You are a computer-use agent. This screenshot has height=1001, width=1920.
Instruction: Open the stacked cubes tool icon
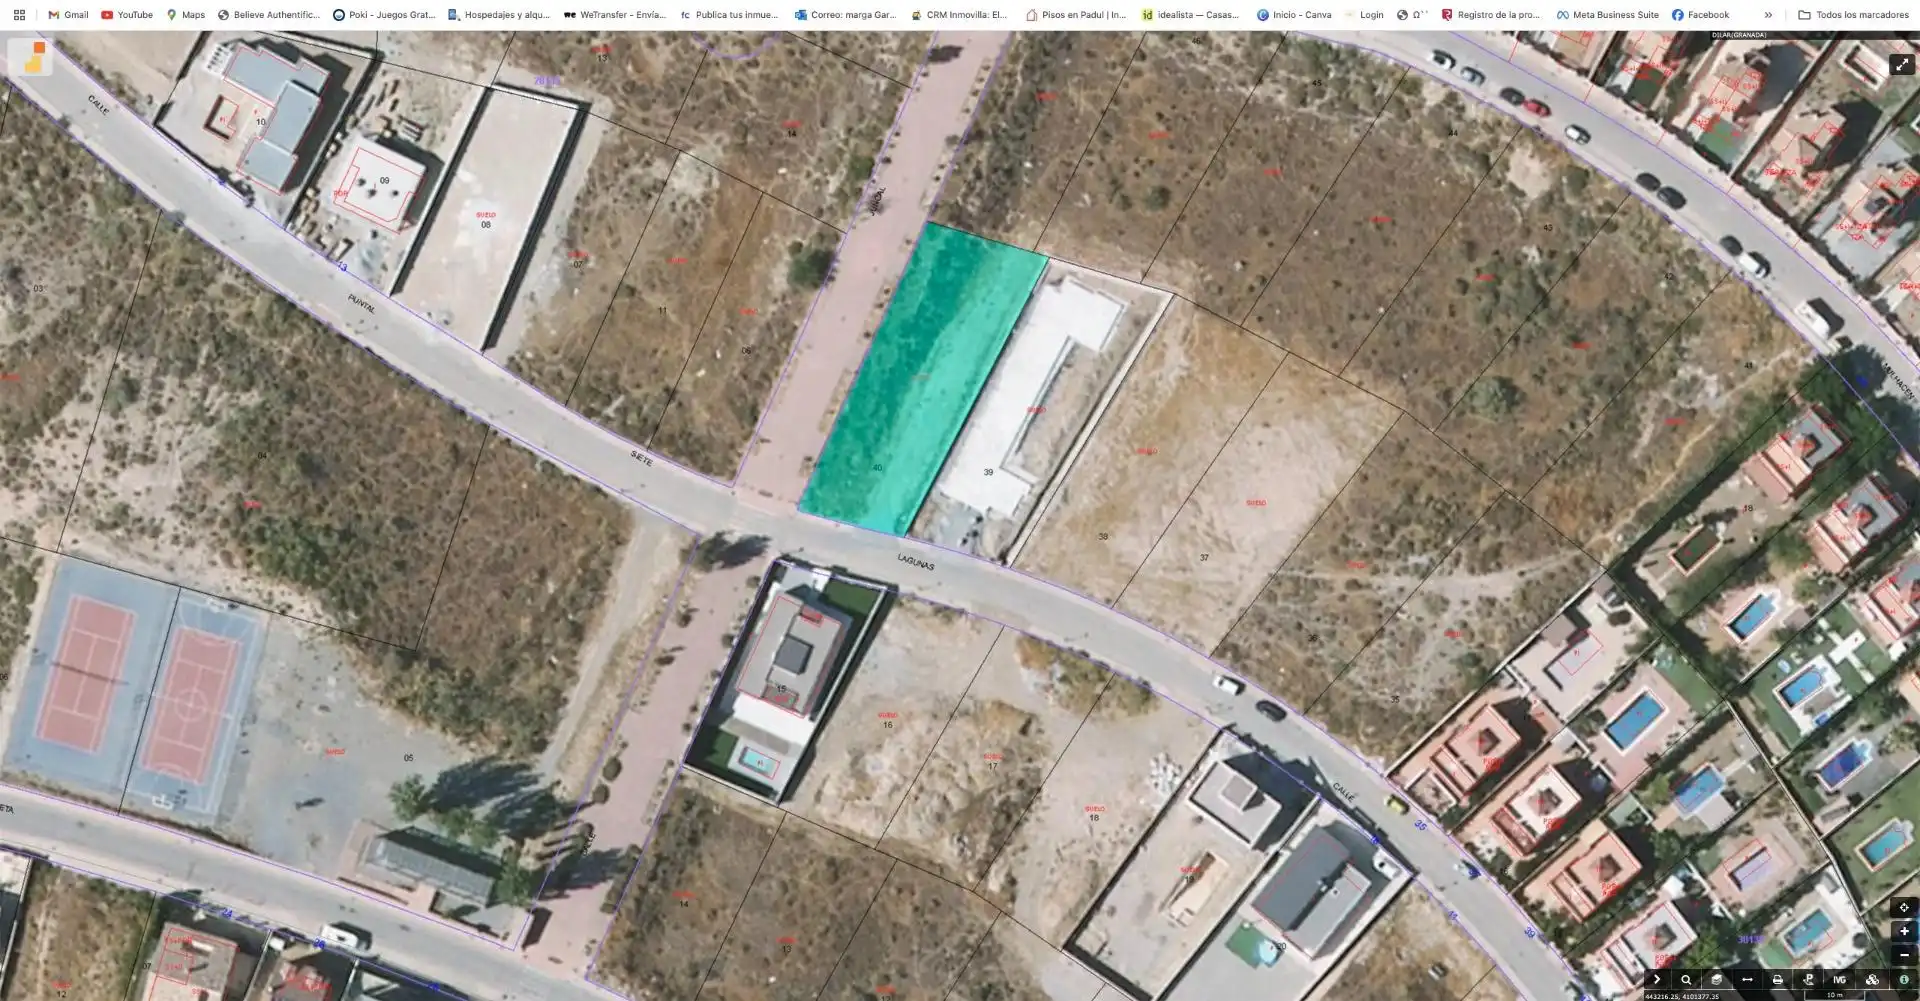[x=1872, y=980]
